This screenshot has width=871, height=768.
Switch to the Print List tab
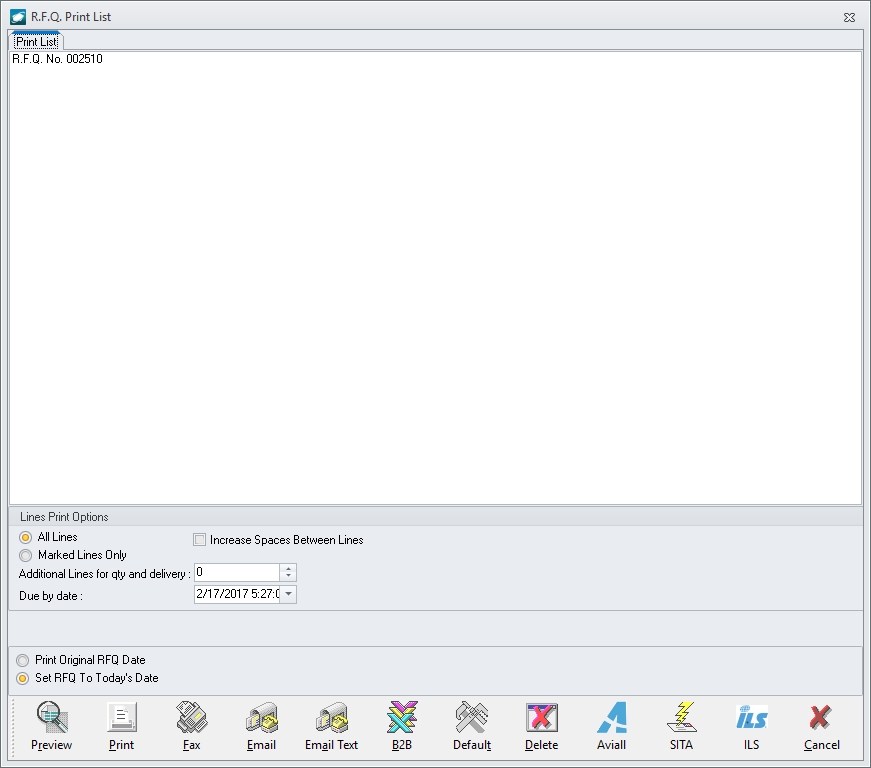(x=36, y=42)
